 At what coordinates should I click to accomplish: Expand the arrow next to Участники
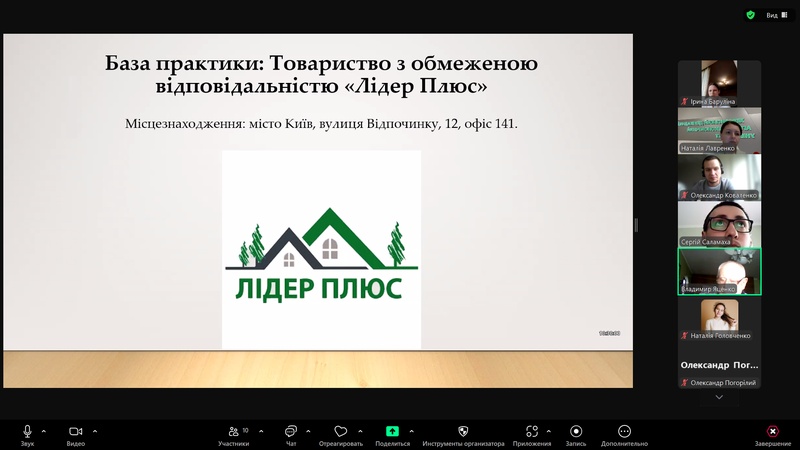click(x=261, y=431)
